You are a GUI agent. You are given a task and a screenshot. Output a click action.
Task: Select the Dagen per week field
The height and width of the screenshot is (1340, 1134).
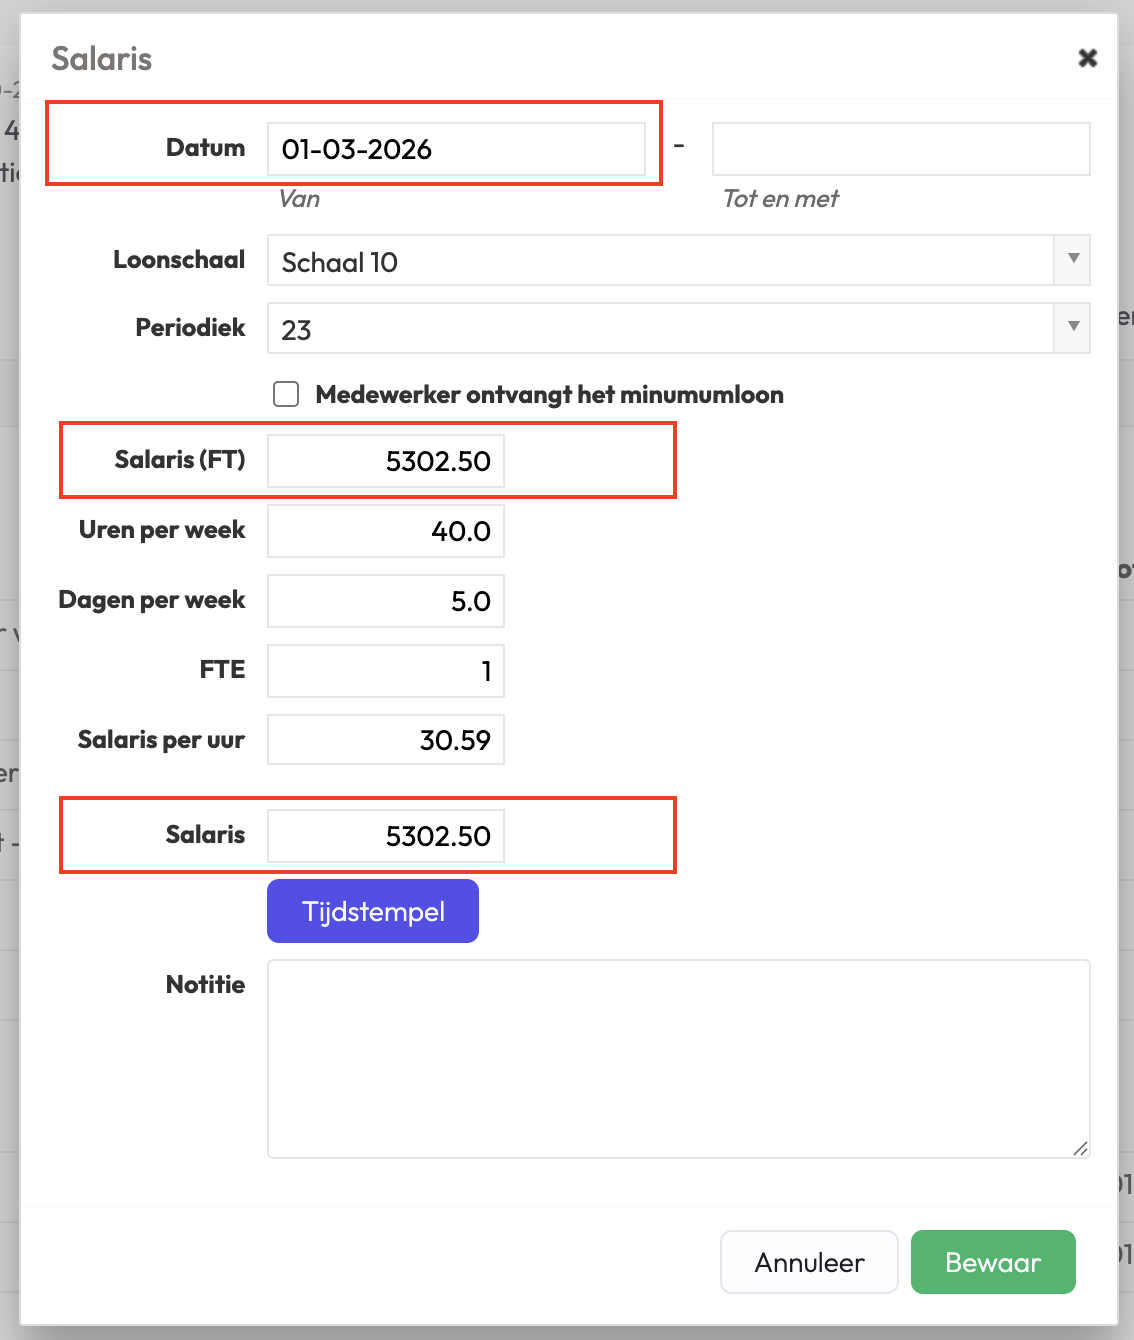click(x=386, y=601)
